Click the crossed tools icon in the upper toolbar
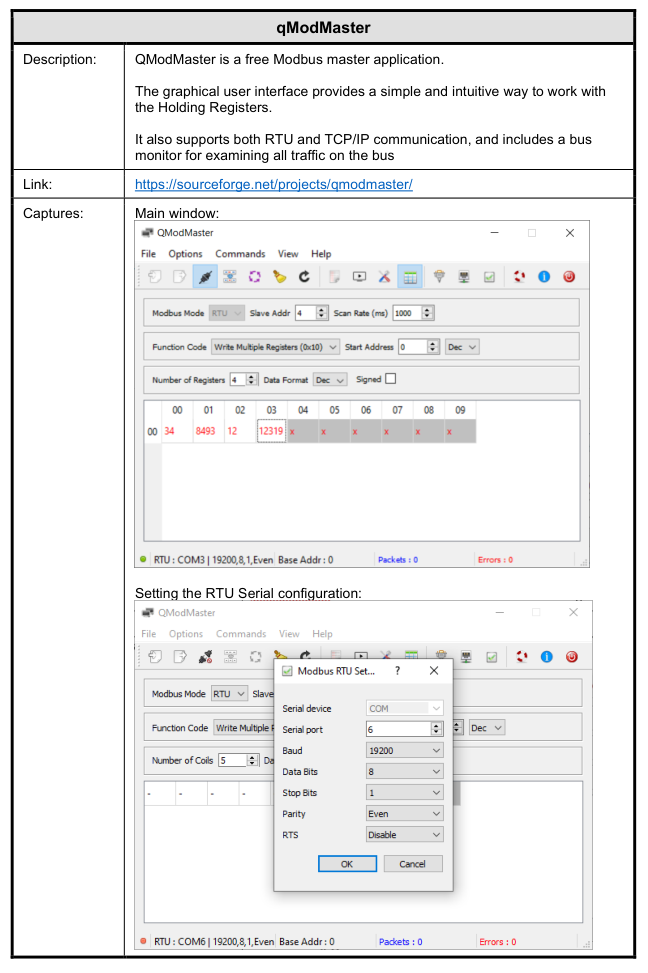Viewport: 648px width, 973px height. click(x=384, y=277)
